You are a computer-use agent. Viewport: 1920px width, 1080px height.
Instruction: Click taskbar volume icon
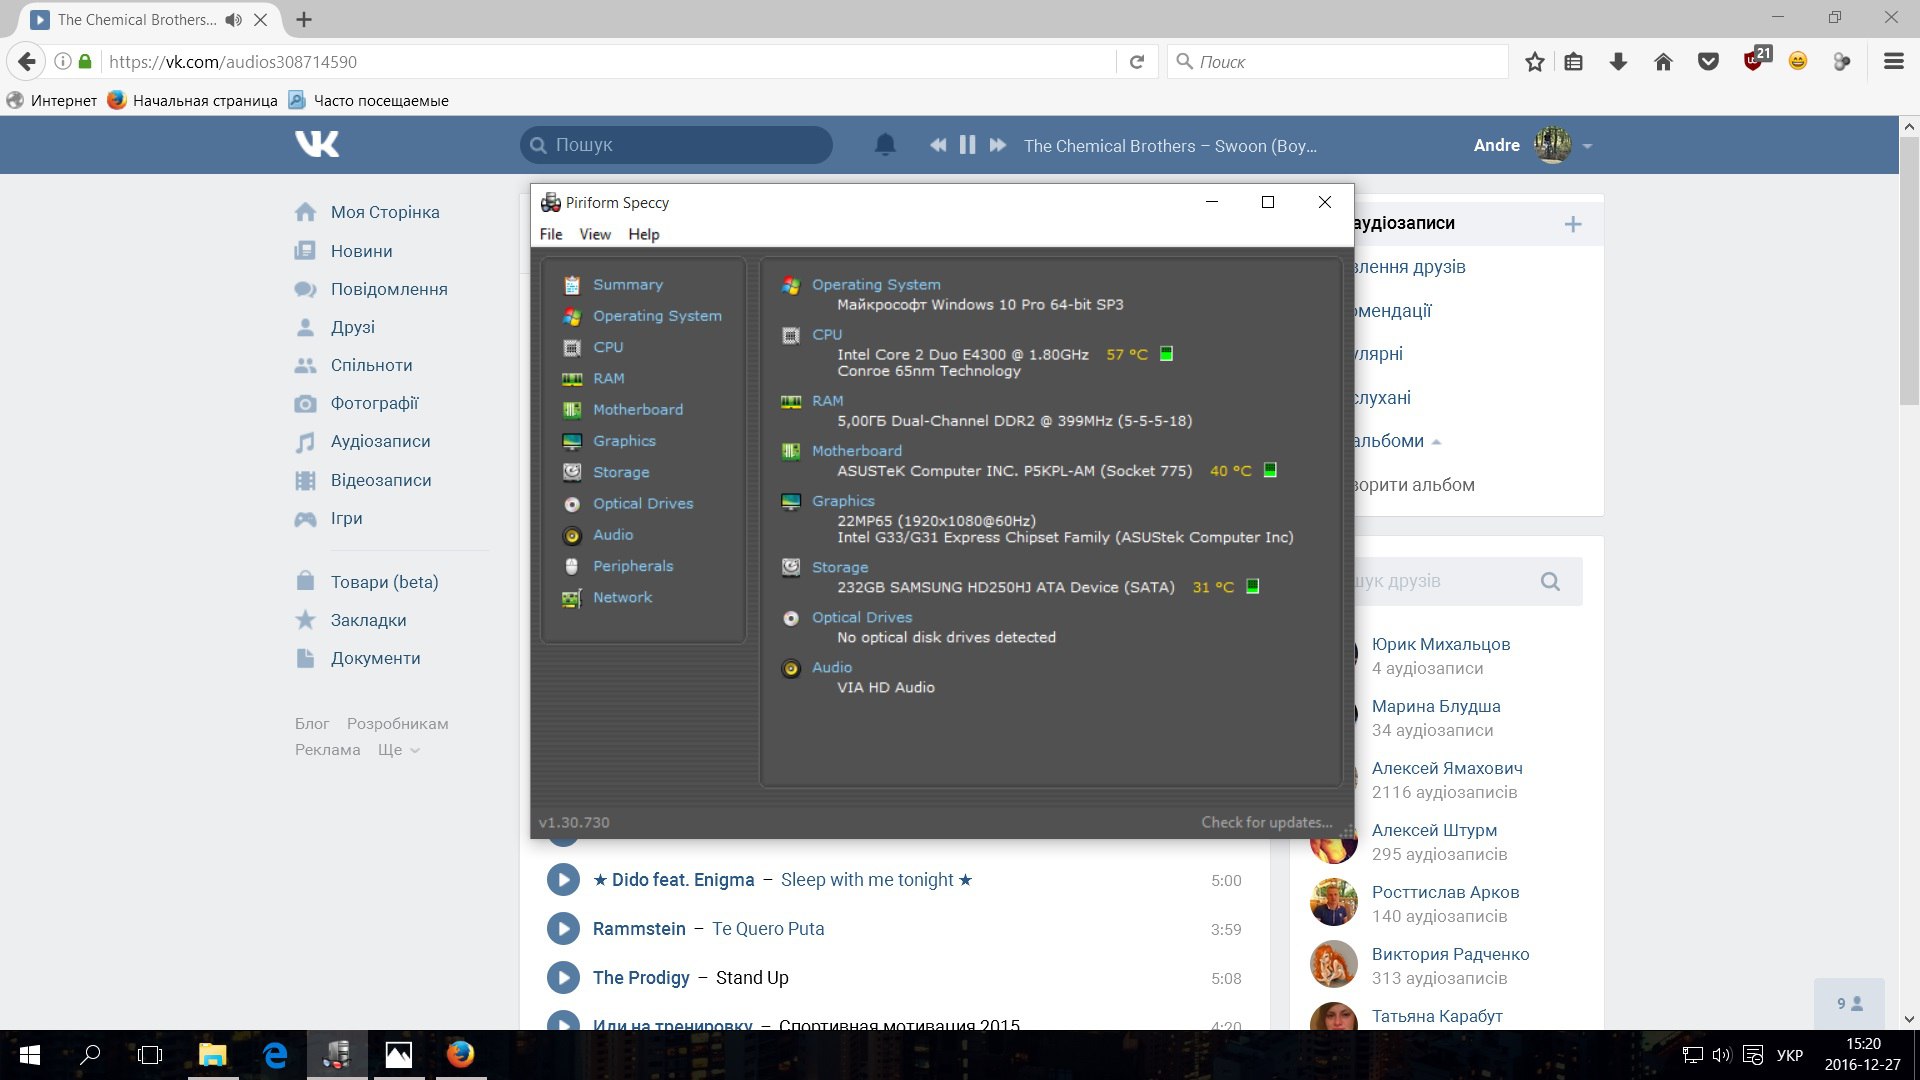(x=1721, y=1055)
